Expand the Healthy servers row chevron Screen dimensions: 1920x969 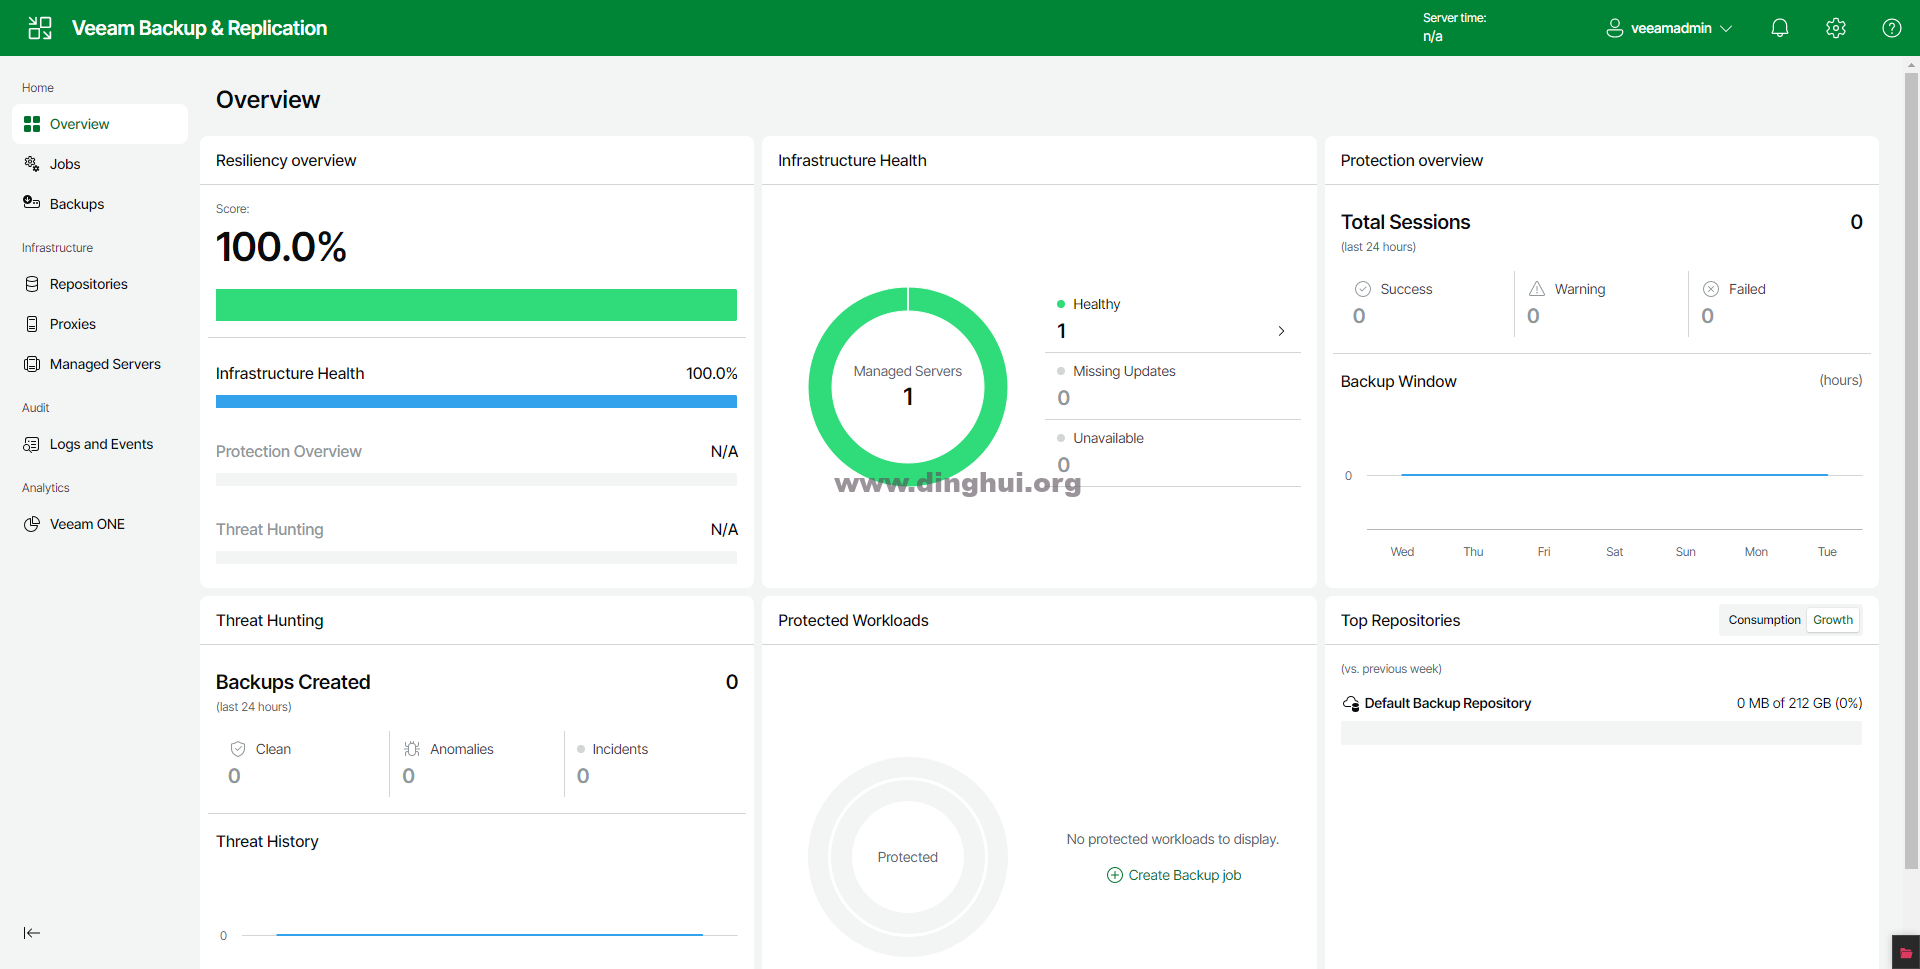click(x=1281, y=331)
